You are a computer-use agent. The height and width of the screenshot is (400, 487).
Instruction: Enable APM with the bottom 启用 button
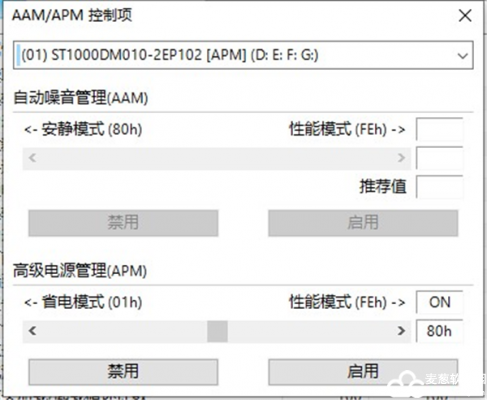point(363,372)
